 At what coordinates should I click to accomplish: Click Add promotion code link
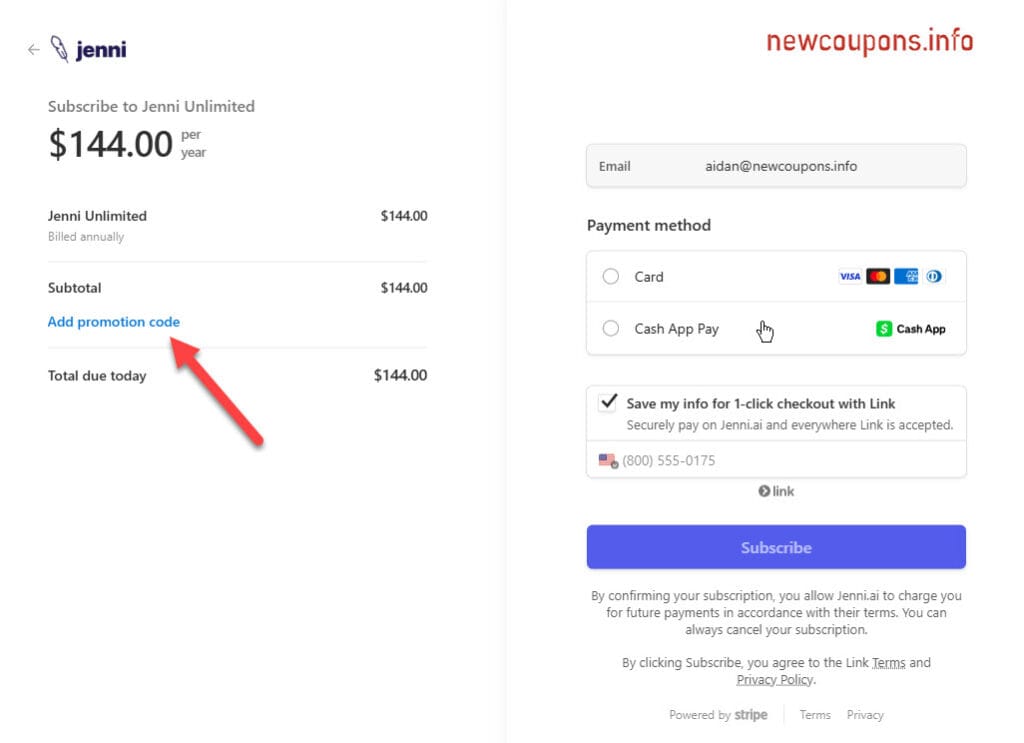pos(114,322)
